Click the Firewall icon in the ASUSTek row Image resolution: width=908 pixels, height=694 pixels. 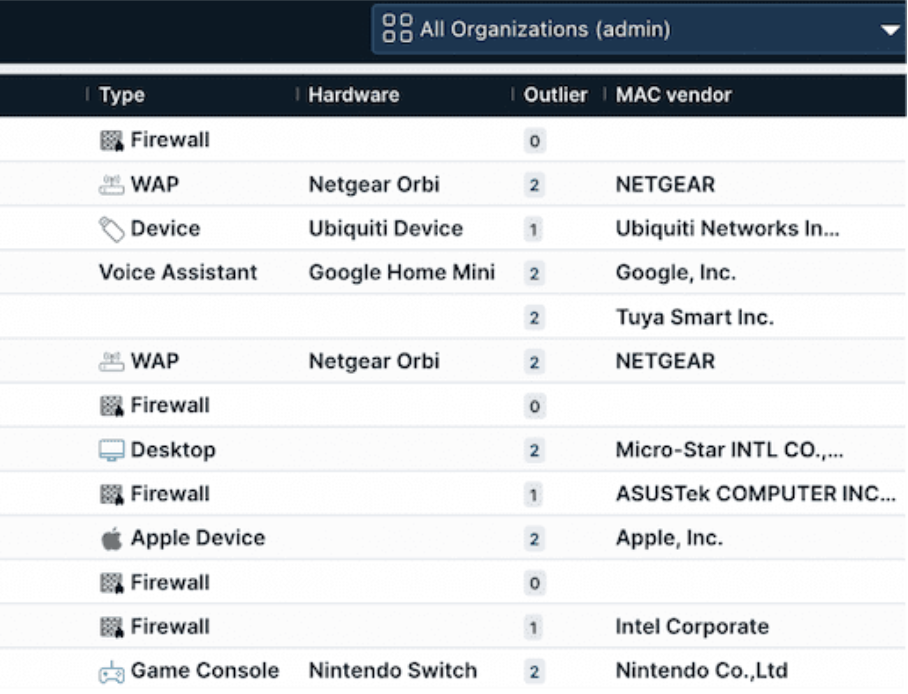point(112,494)
